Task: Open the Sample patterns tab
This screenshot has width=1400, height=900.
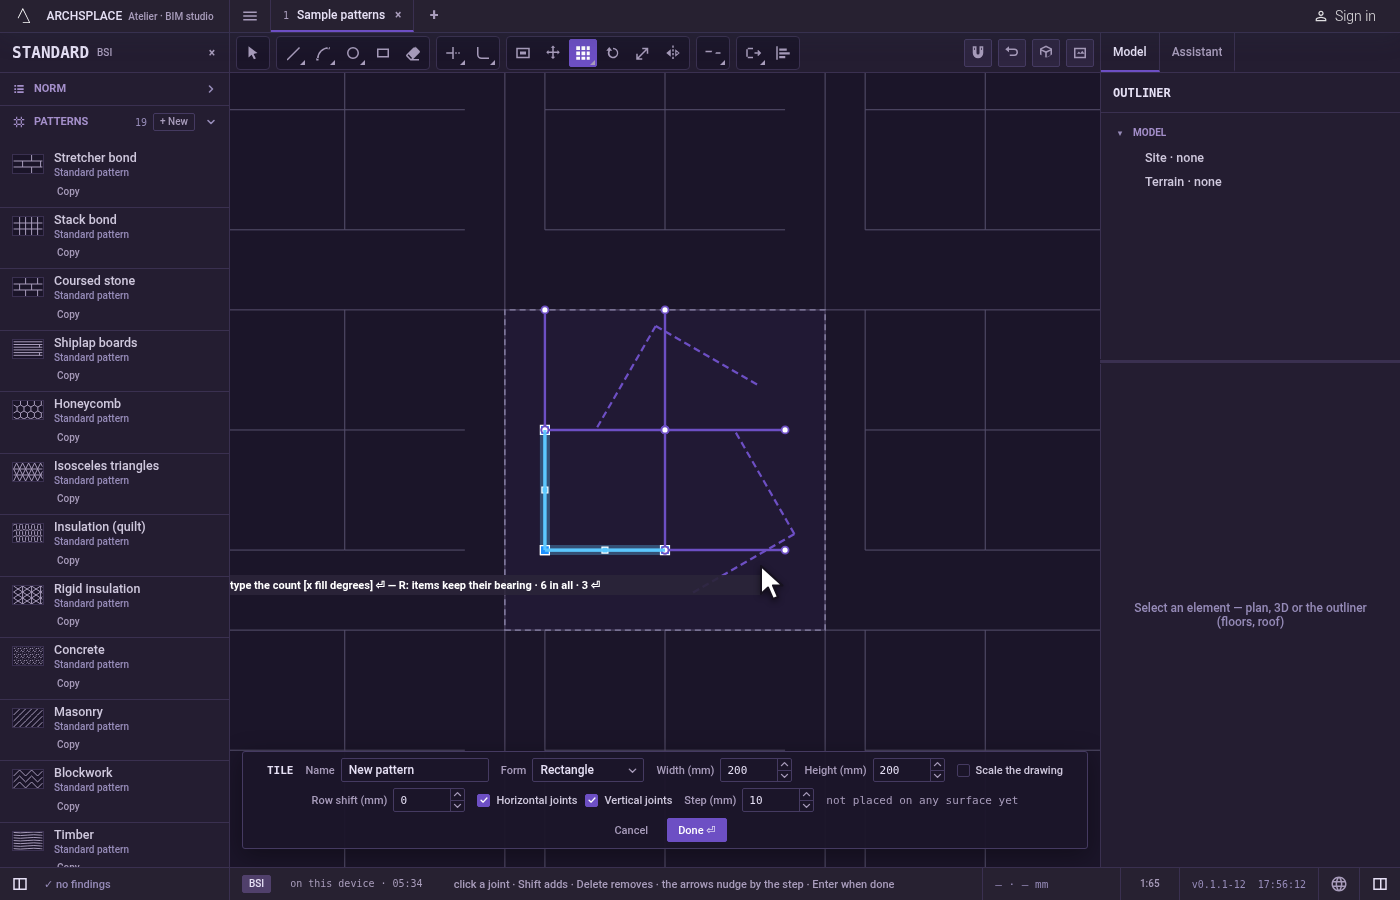Action: tap(341, 15)
